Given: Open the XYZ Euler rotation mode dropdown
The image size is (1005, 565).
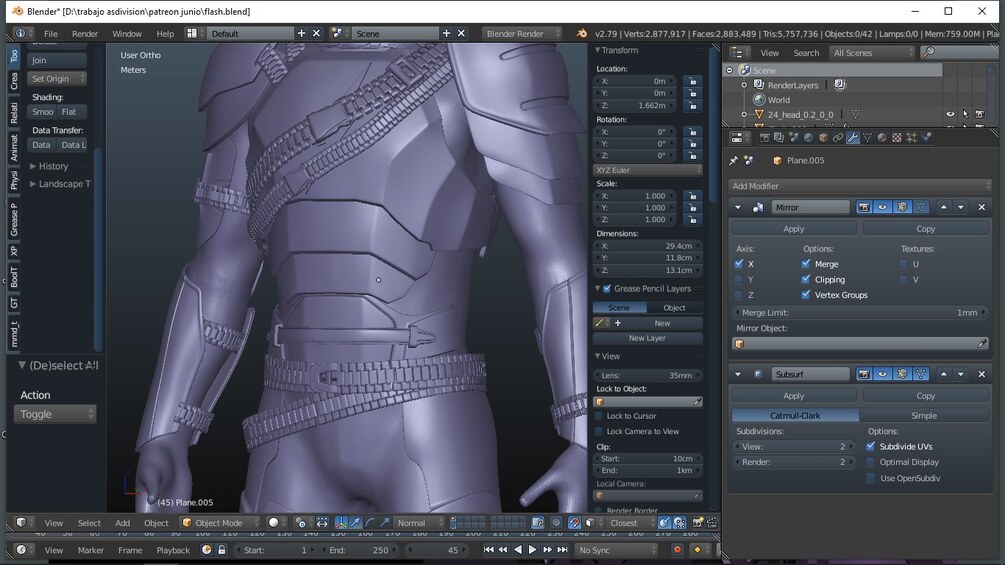Looking at the screenshot, I should [647, 170].
